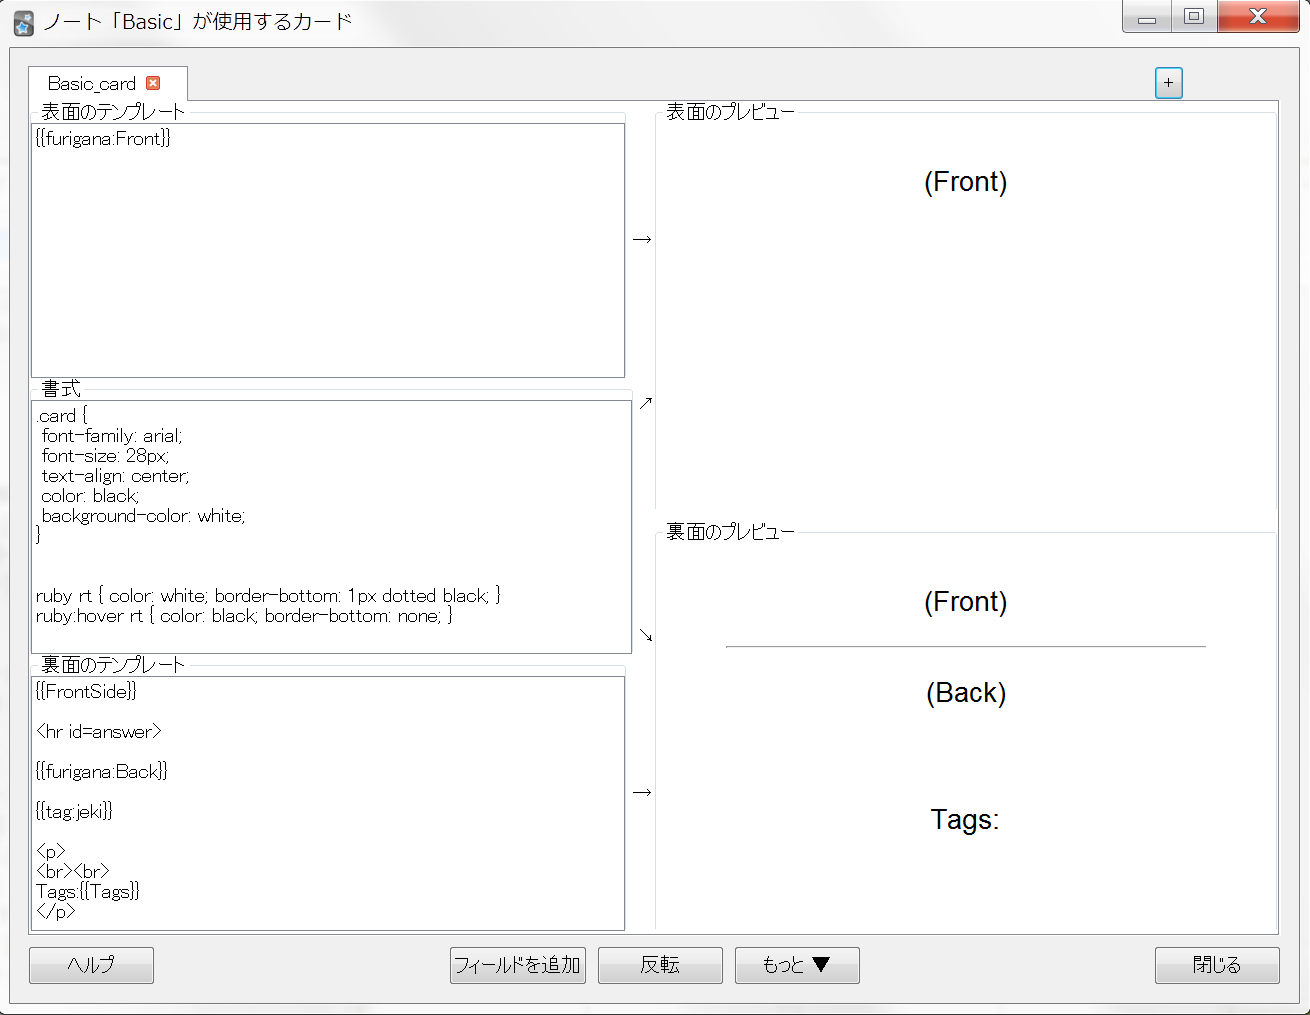Close the Basic_card tab with red X
This screenshot has width=1310, height=1015.
153,83
